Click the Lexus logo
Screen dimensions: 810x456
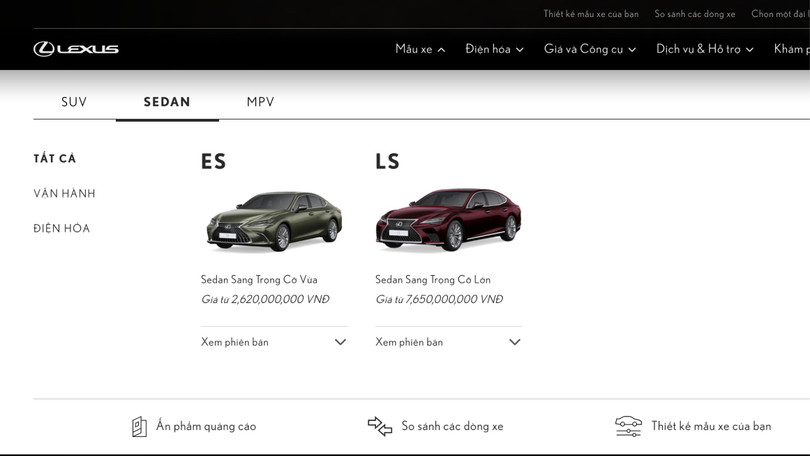click(76, 49)
